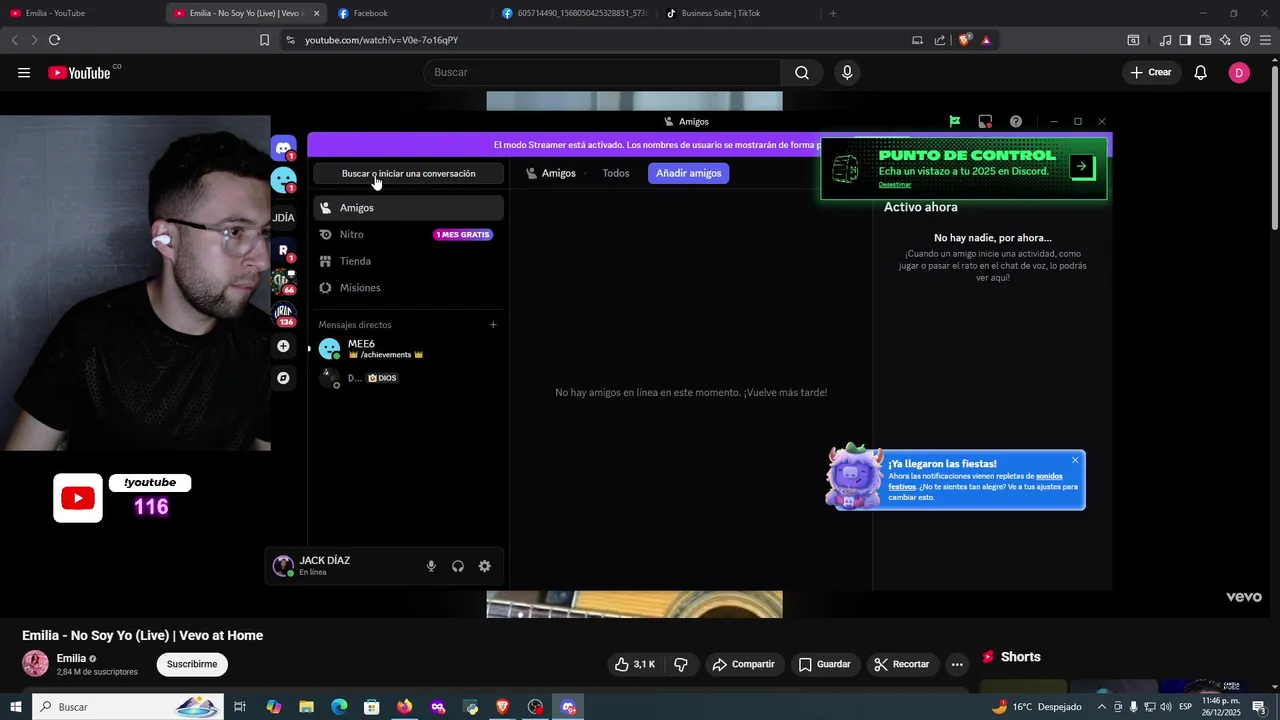This screenshot has height=720, width=1280.
Task: Create new direct message plus icon
Action: tap(493, 325)
